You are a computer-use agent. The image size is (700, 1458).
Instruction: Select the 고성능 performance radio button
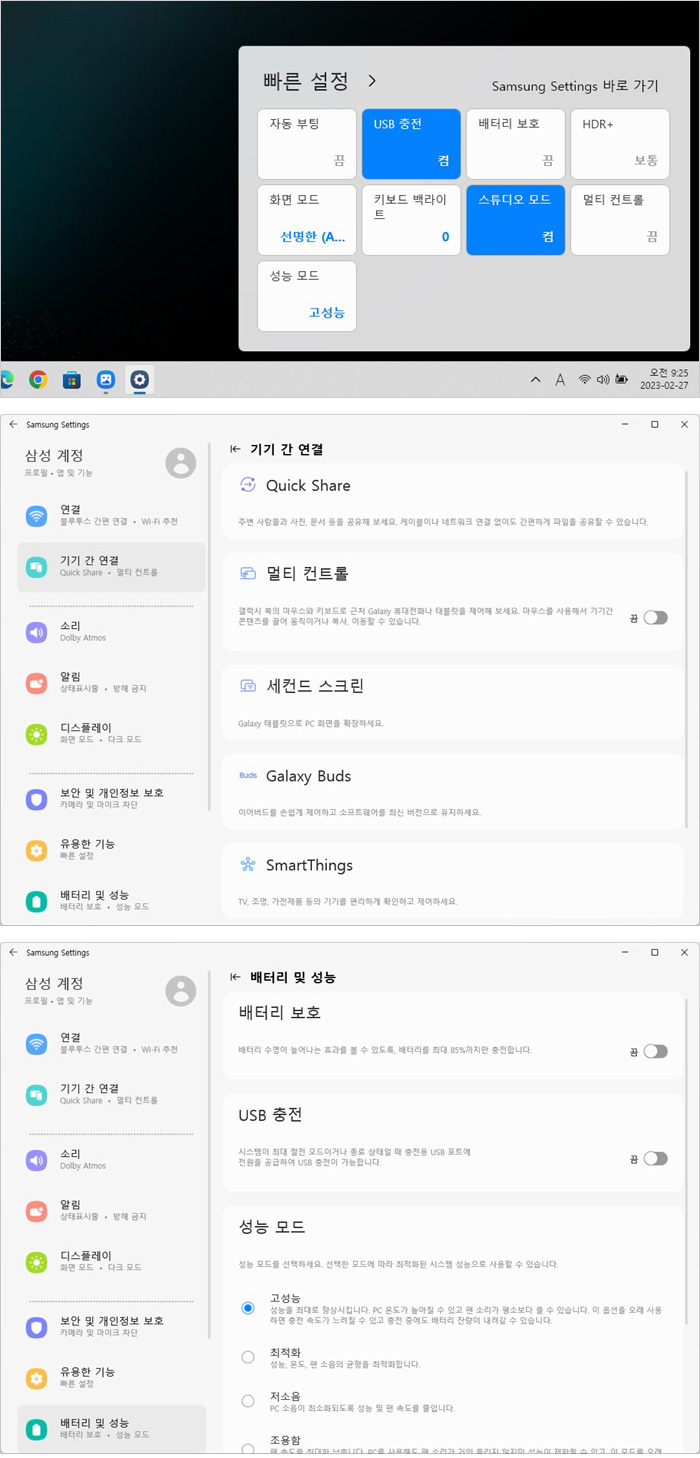click(248, 1308)
